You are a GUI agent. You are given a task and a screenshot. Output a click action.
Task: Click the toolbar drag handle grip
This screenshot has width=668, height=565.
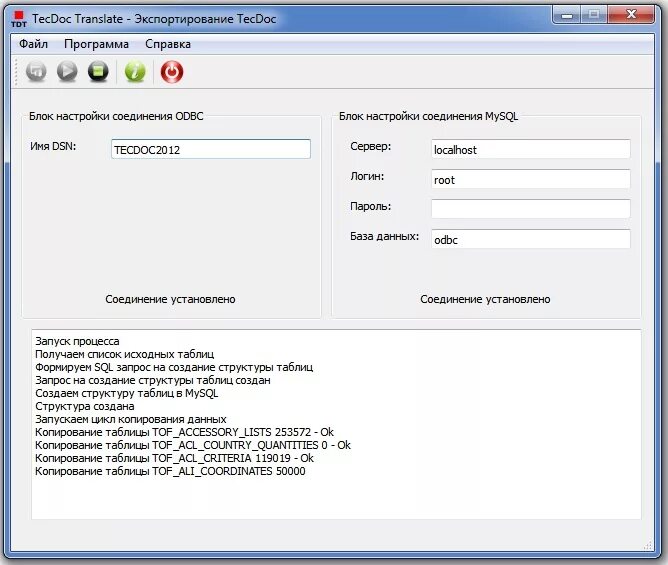(16, 72)
